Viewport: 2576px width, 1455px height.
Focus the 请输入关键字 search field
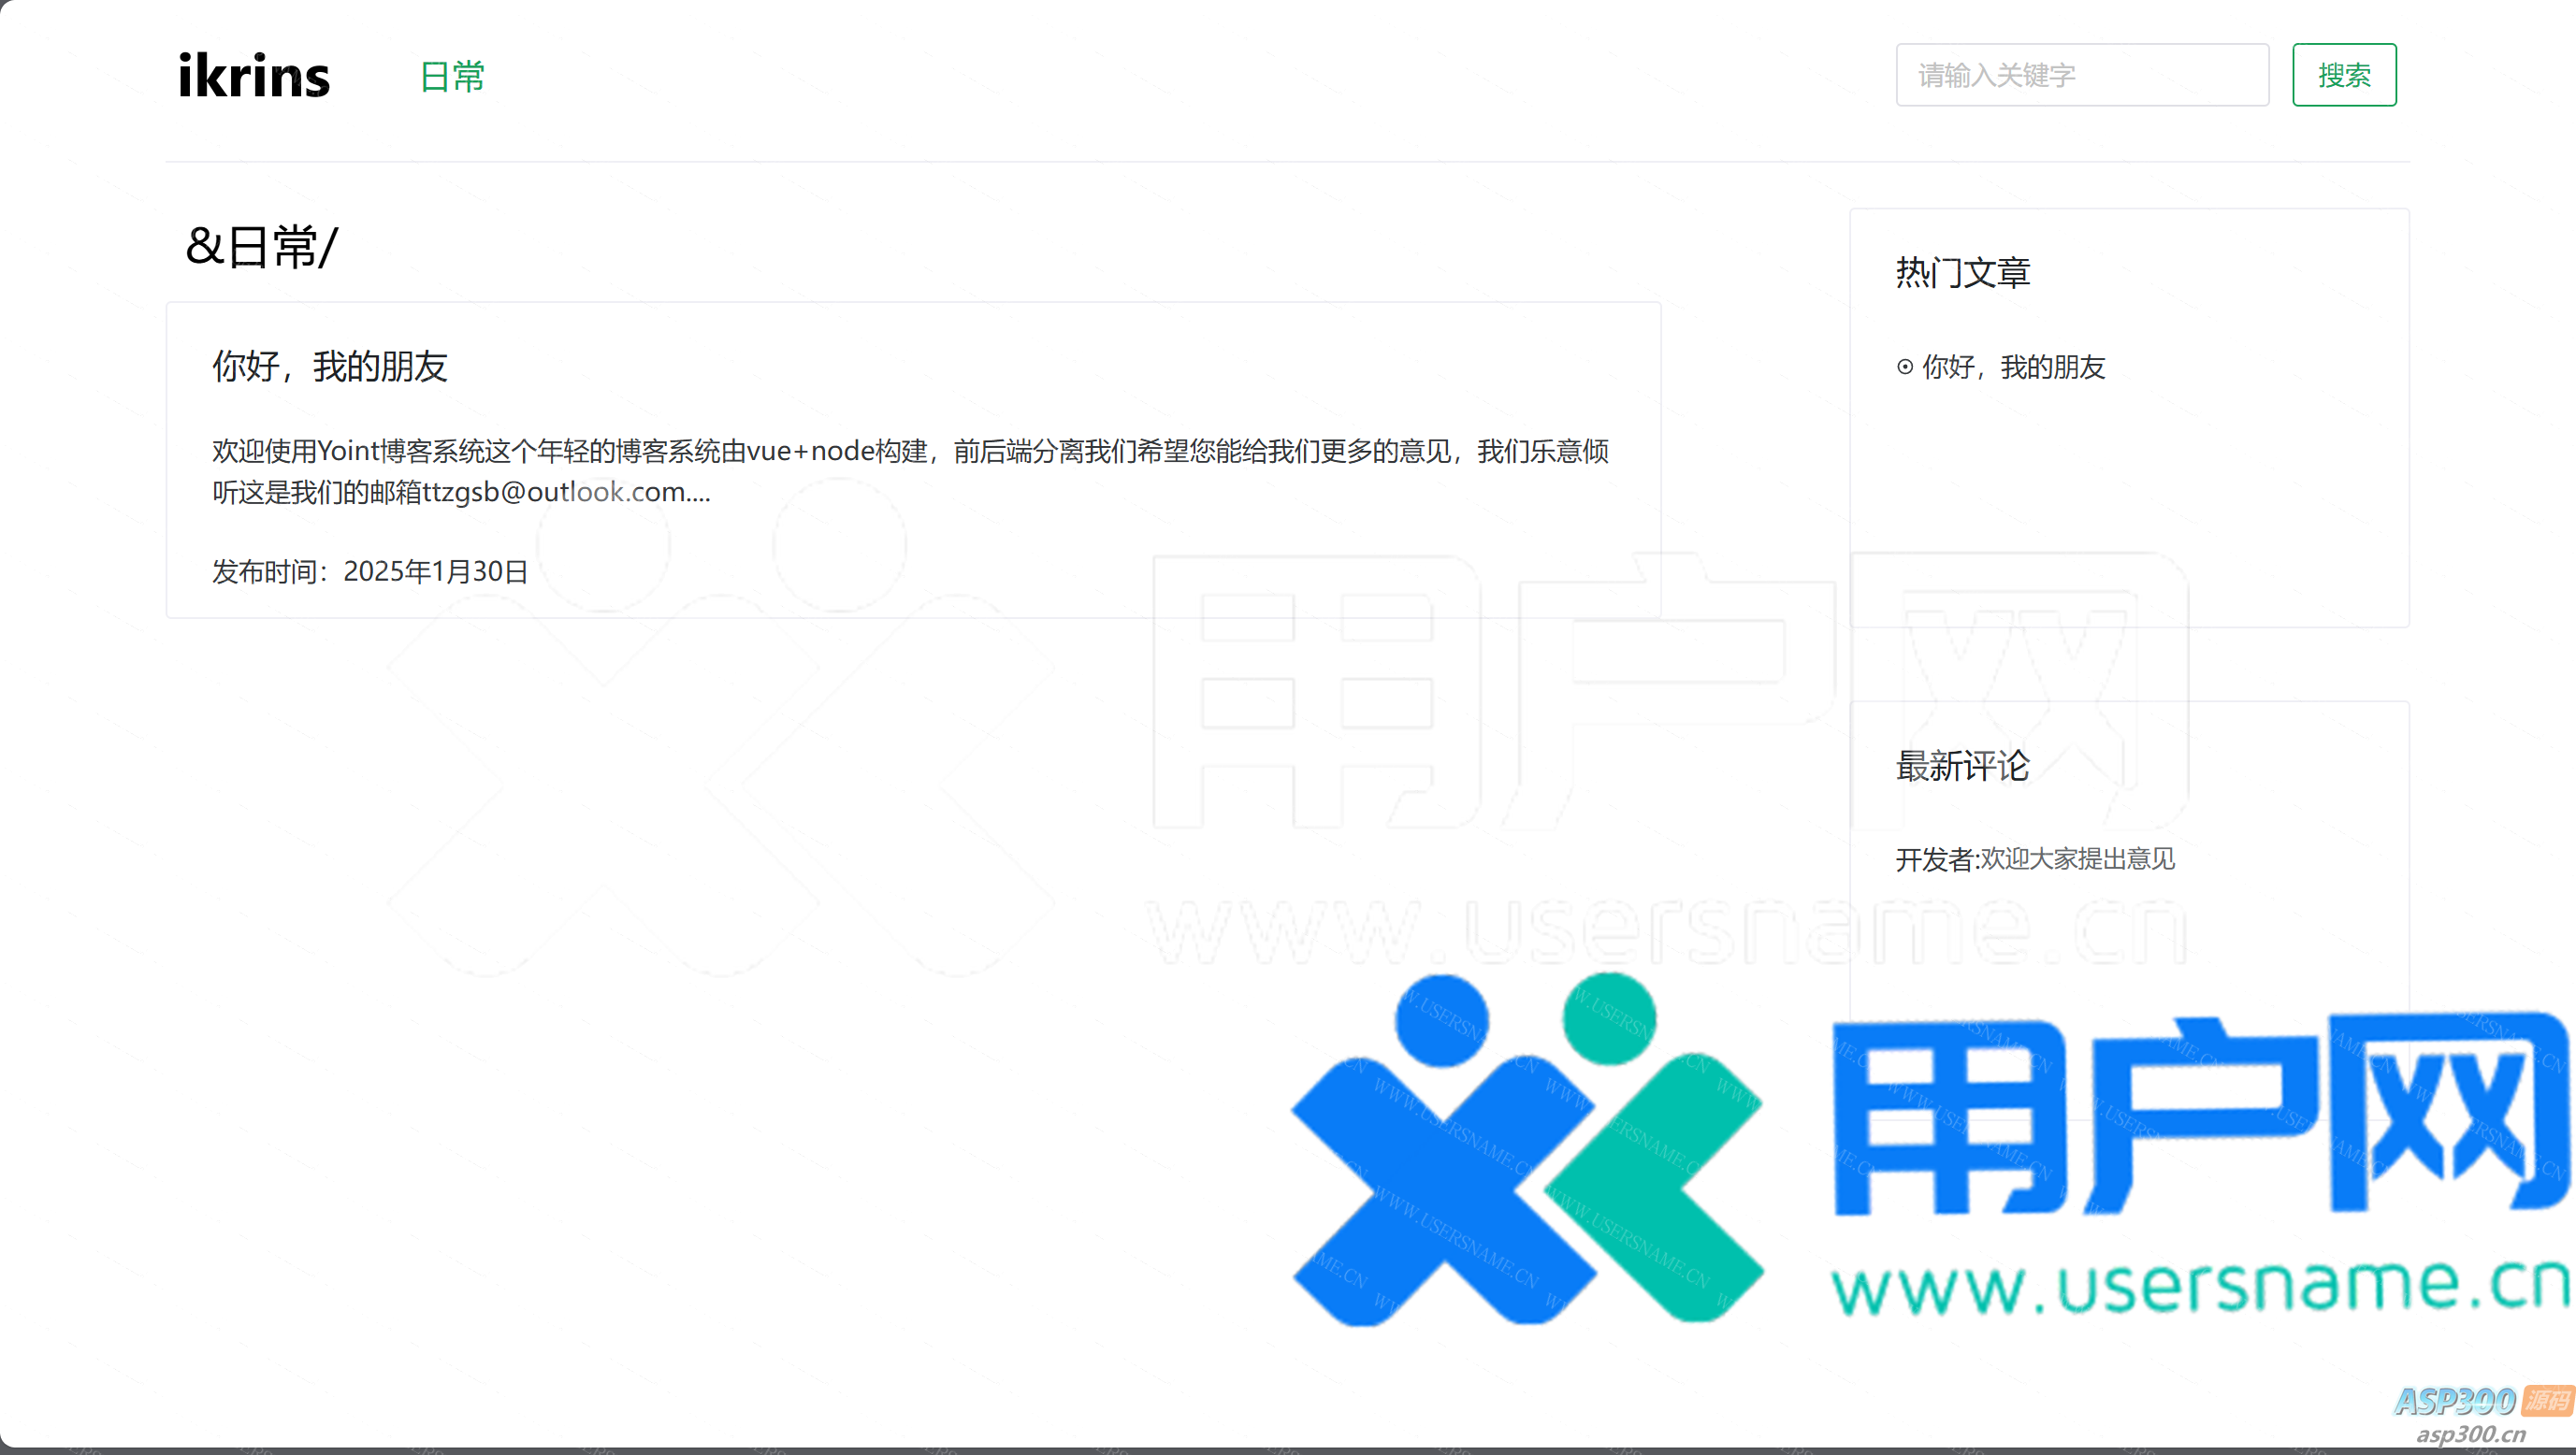click(x=2082, y=75)
